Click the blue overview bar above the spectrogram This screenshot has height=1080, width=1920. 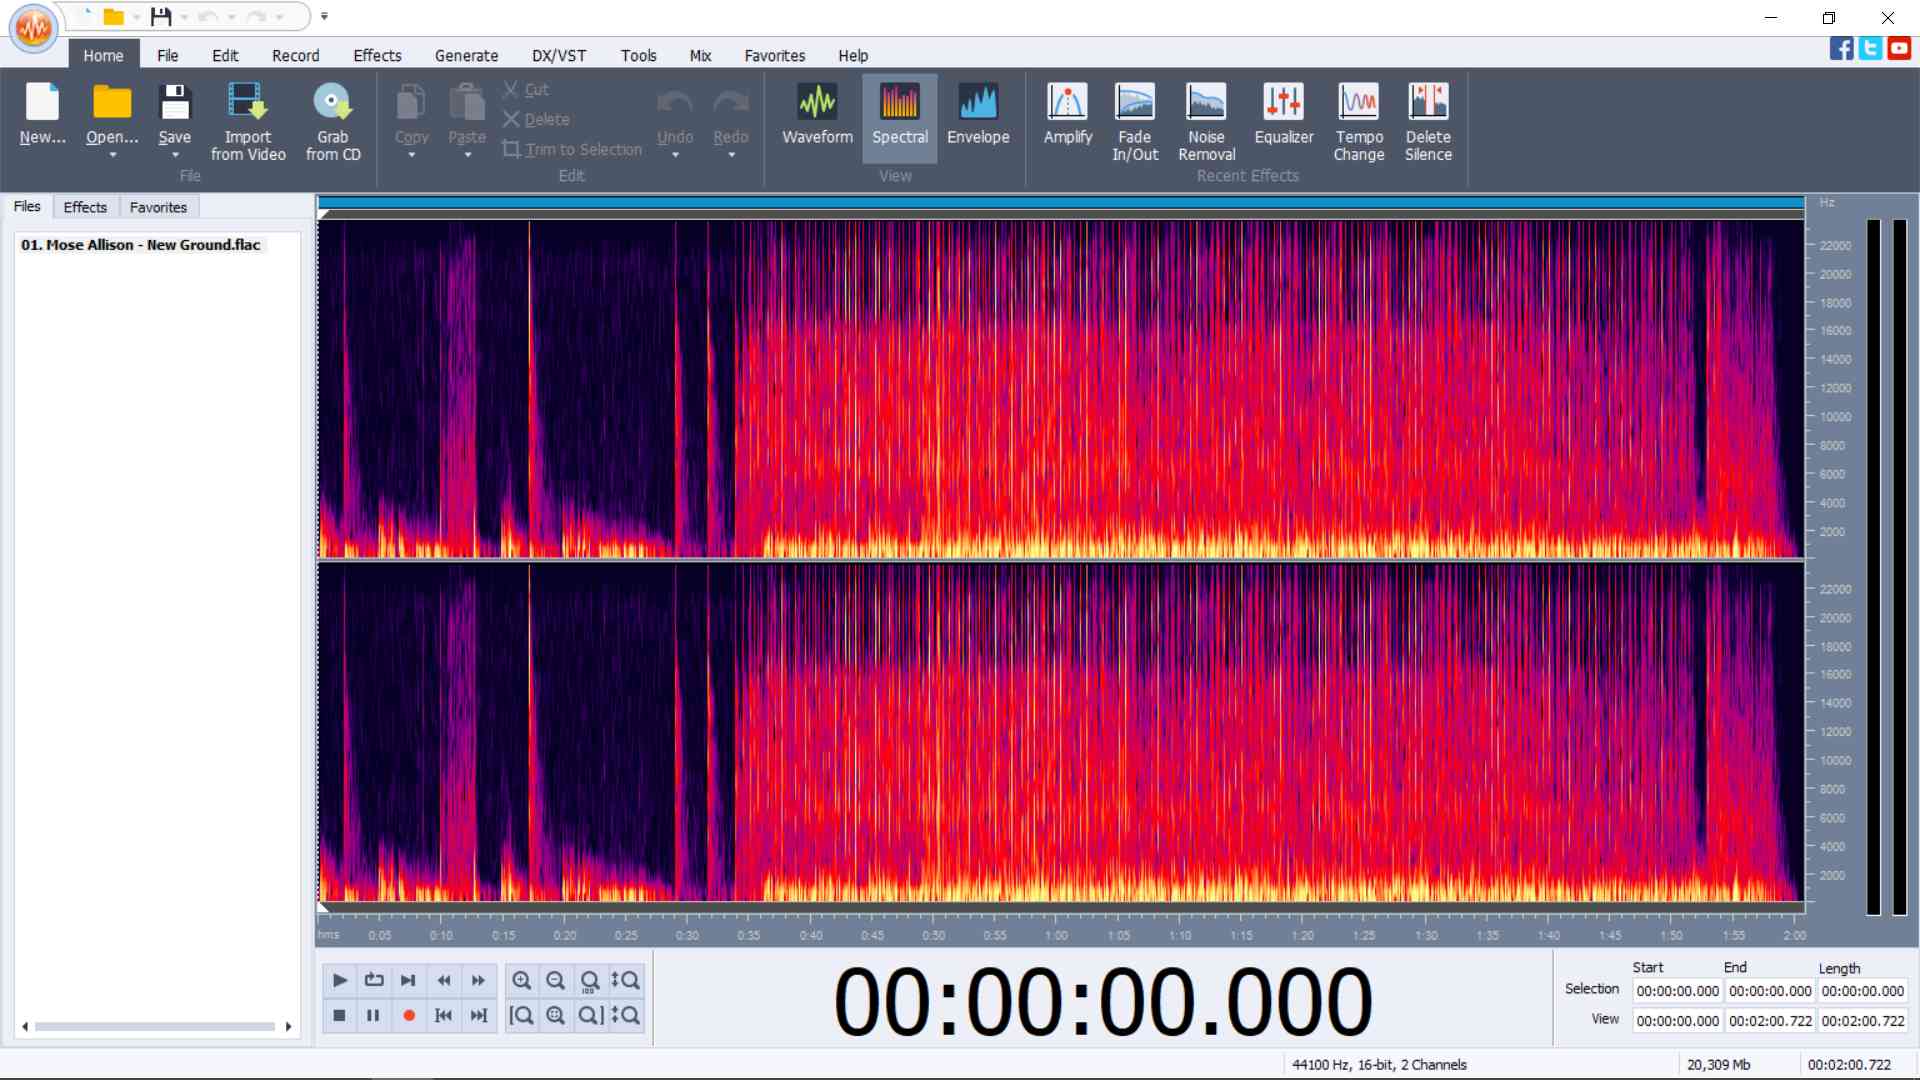pos(1060,203)
